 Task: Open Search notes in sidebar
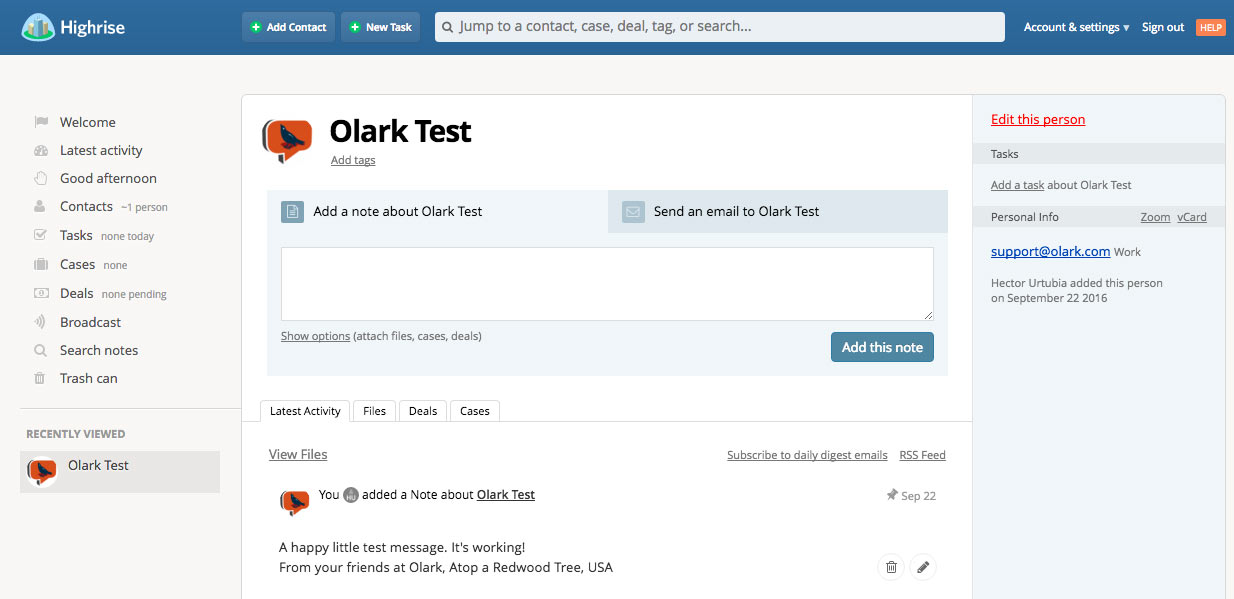pos(98,350)
